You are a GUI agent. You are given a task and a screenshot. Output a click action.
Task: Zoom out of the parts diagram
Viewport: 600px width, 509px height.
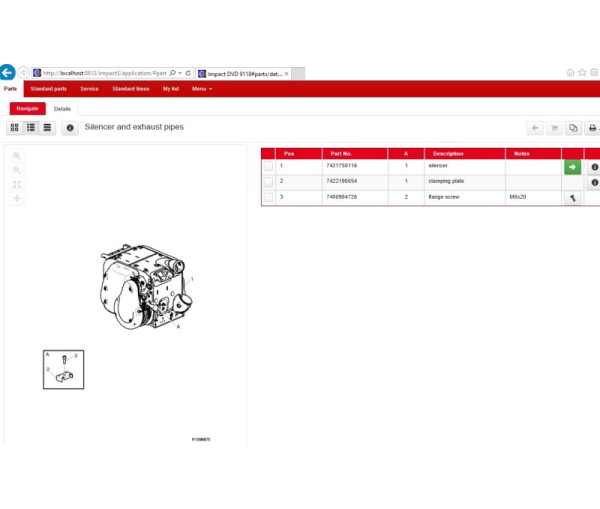pos(17,170)
